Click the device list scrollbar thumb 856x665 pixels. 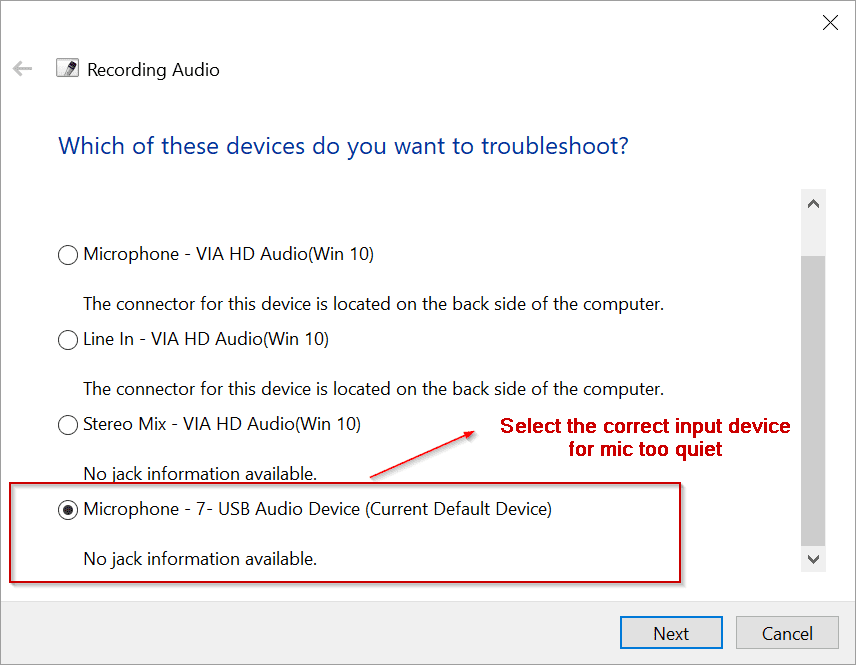[813, 400]
